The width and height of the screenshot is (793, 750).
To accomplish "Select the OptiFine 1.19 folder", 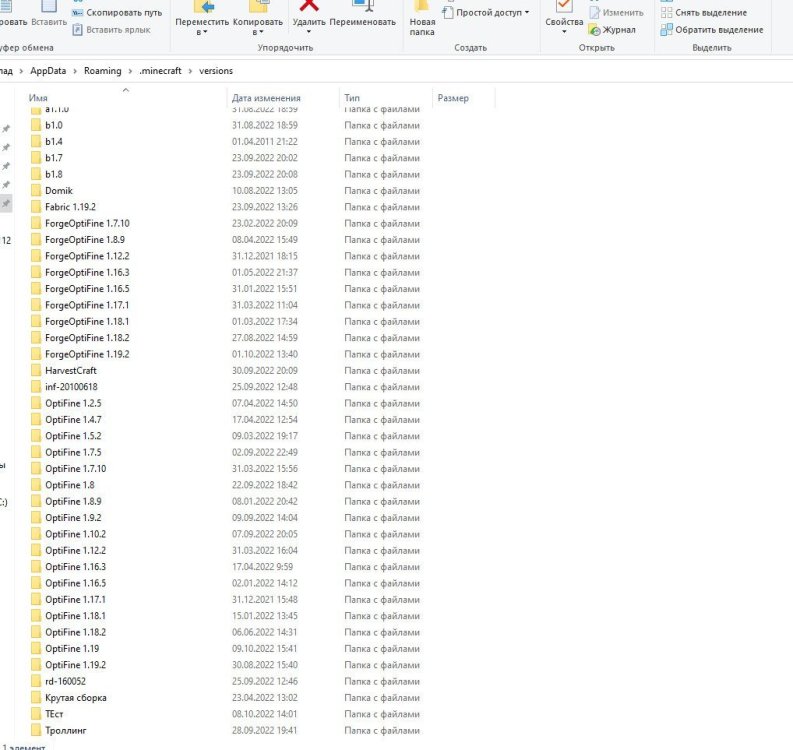I will pos(72,648).
